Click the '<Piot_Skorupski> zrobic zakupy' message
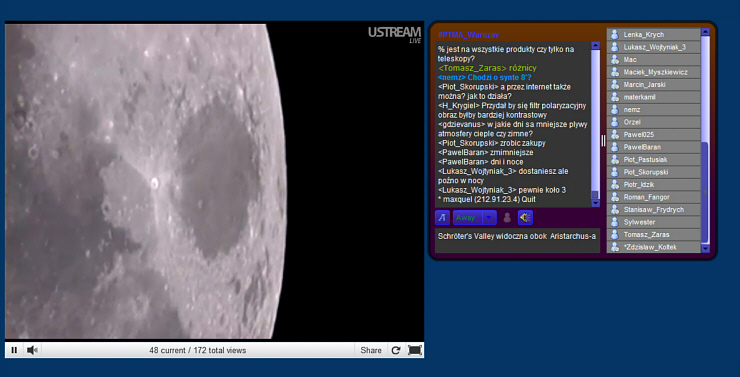Screen dimensions: 740x377 click(492, 143)
